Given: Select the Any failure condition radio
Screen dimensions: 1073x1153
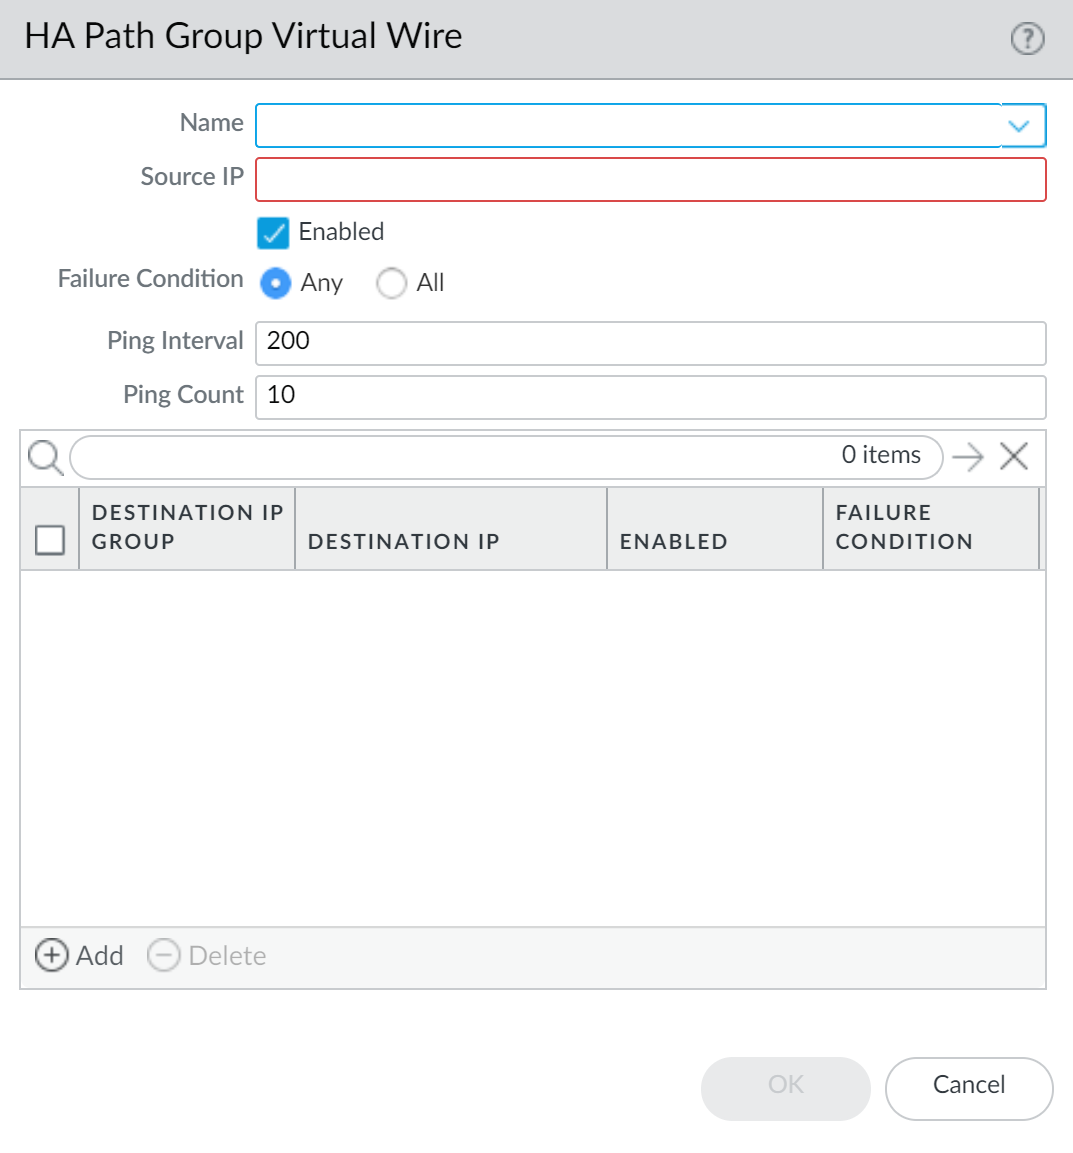Looking at the screenshot, I should [x=276, y=283].
